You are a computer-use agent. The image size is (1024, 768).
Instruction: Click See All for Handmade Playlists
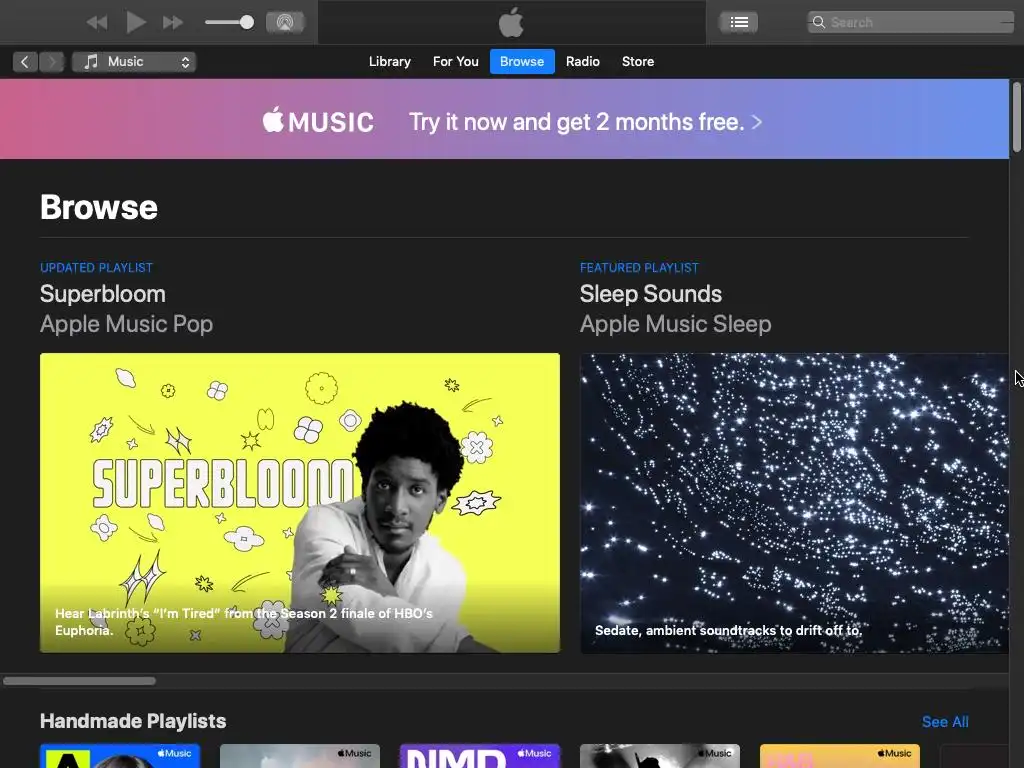(945, 722)
